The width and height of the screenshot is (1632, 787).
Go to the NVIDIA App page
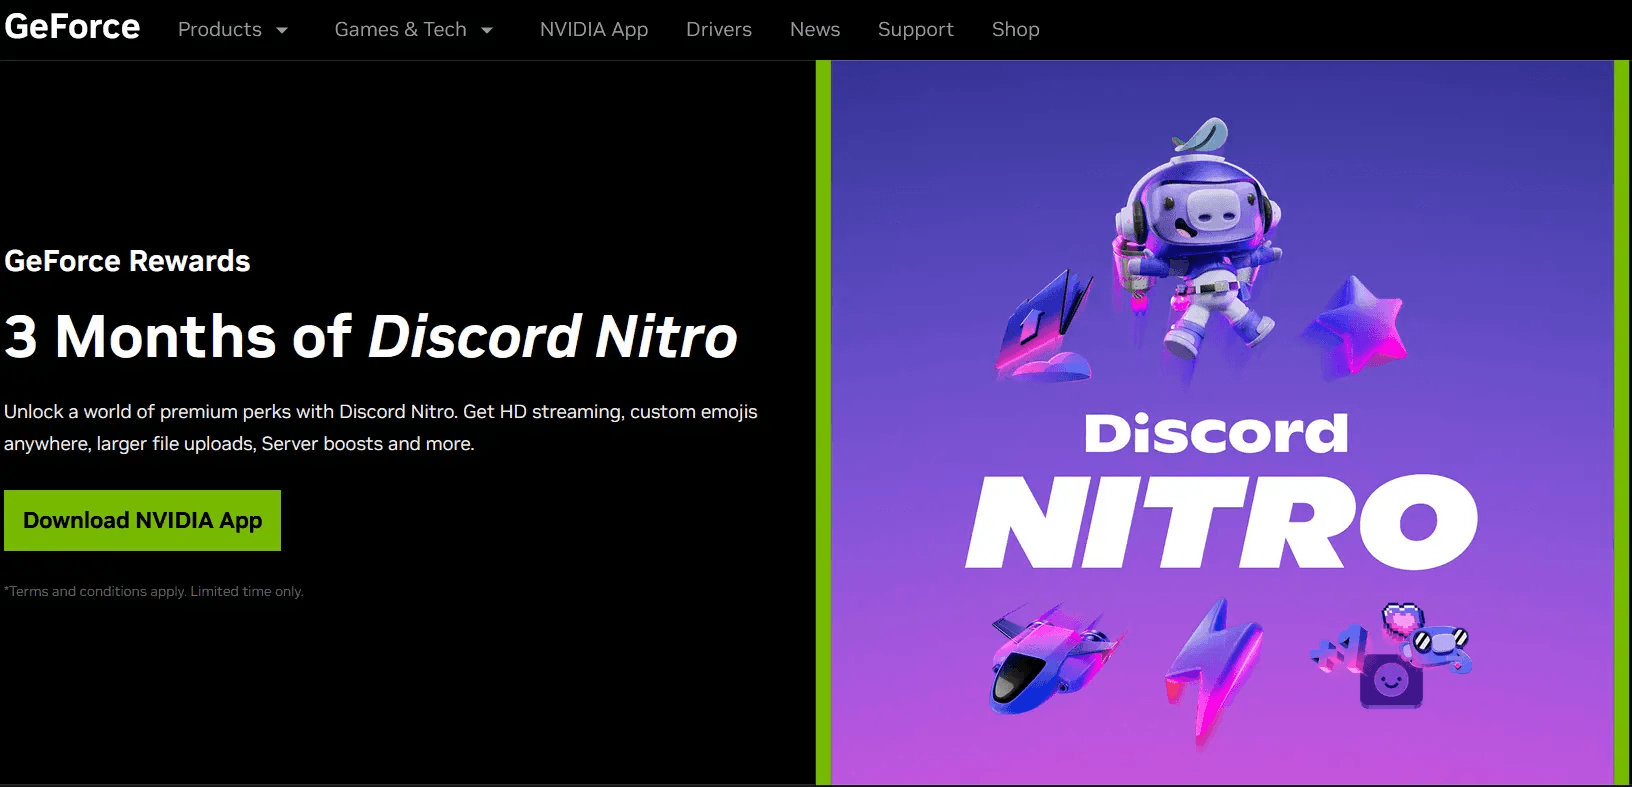coord(594,30)
